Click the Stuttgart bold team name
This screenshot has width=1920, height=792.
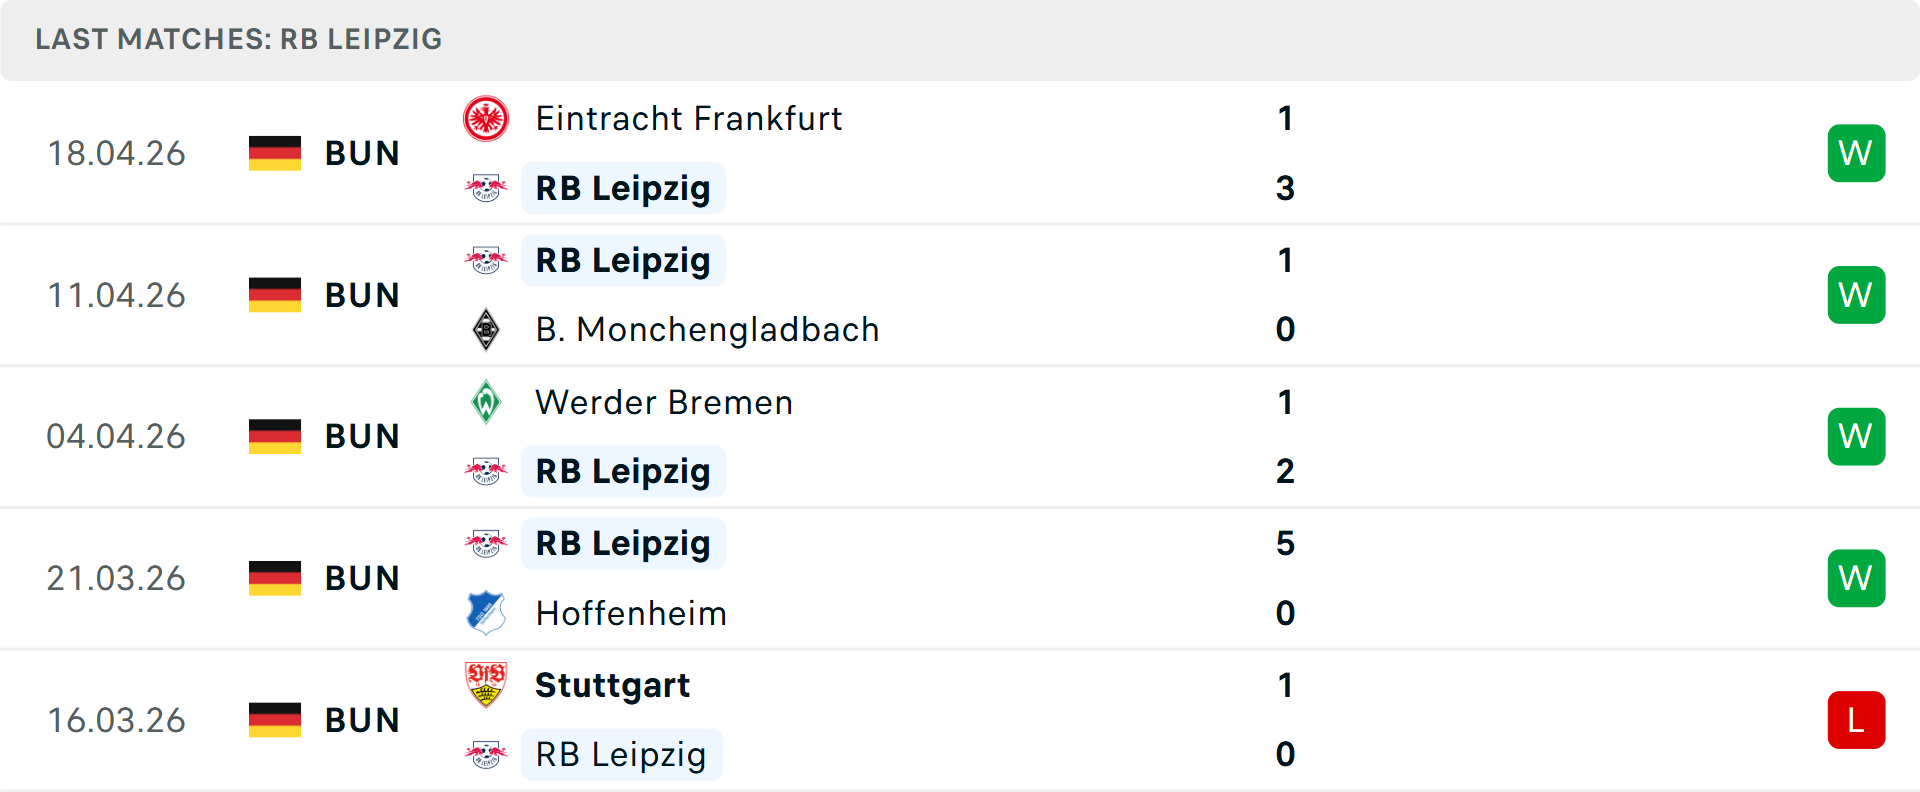(612, 685)
